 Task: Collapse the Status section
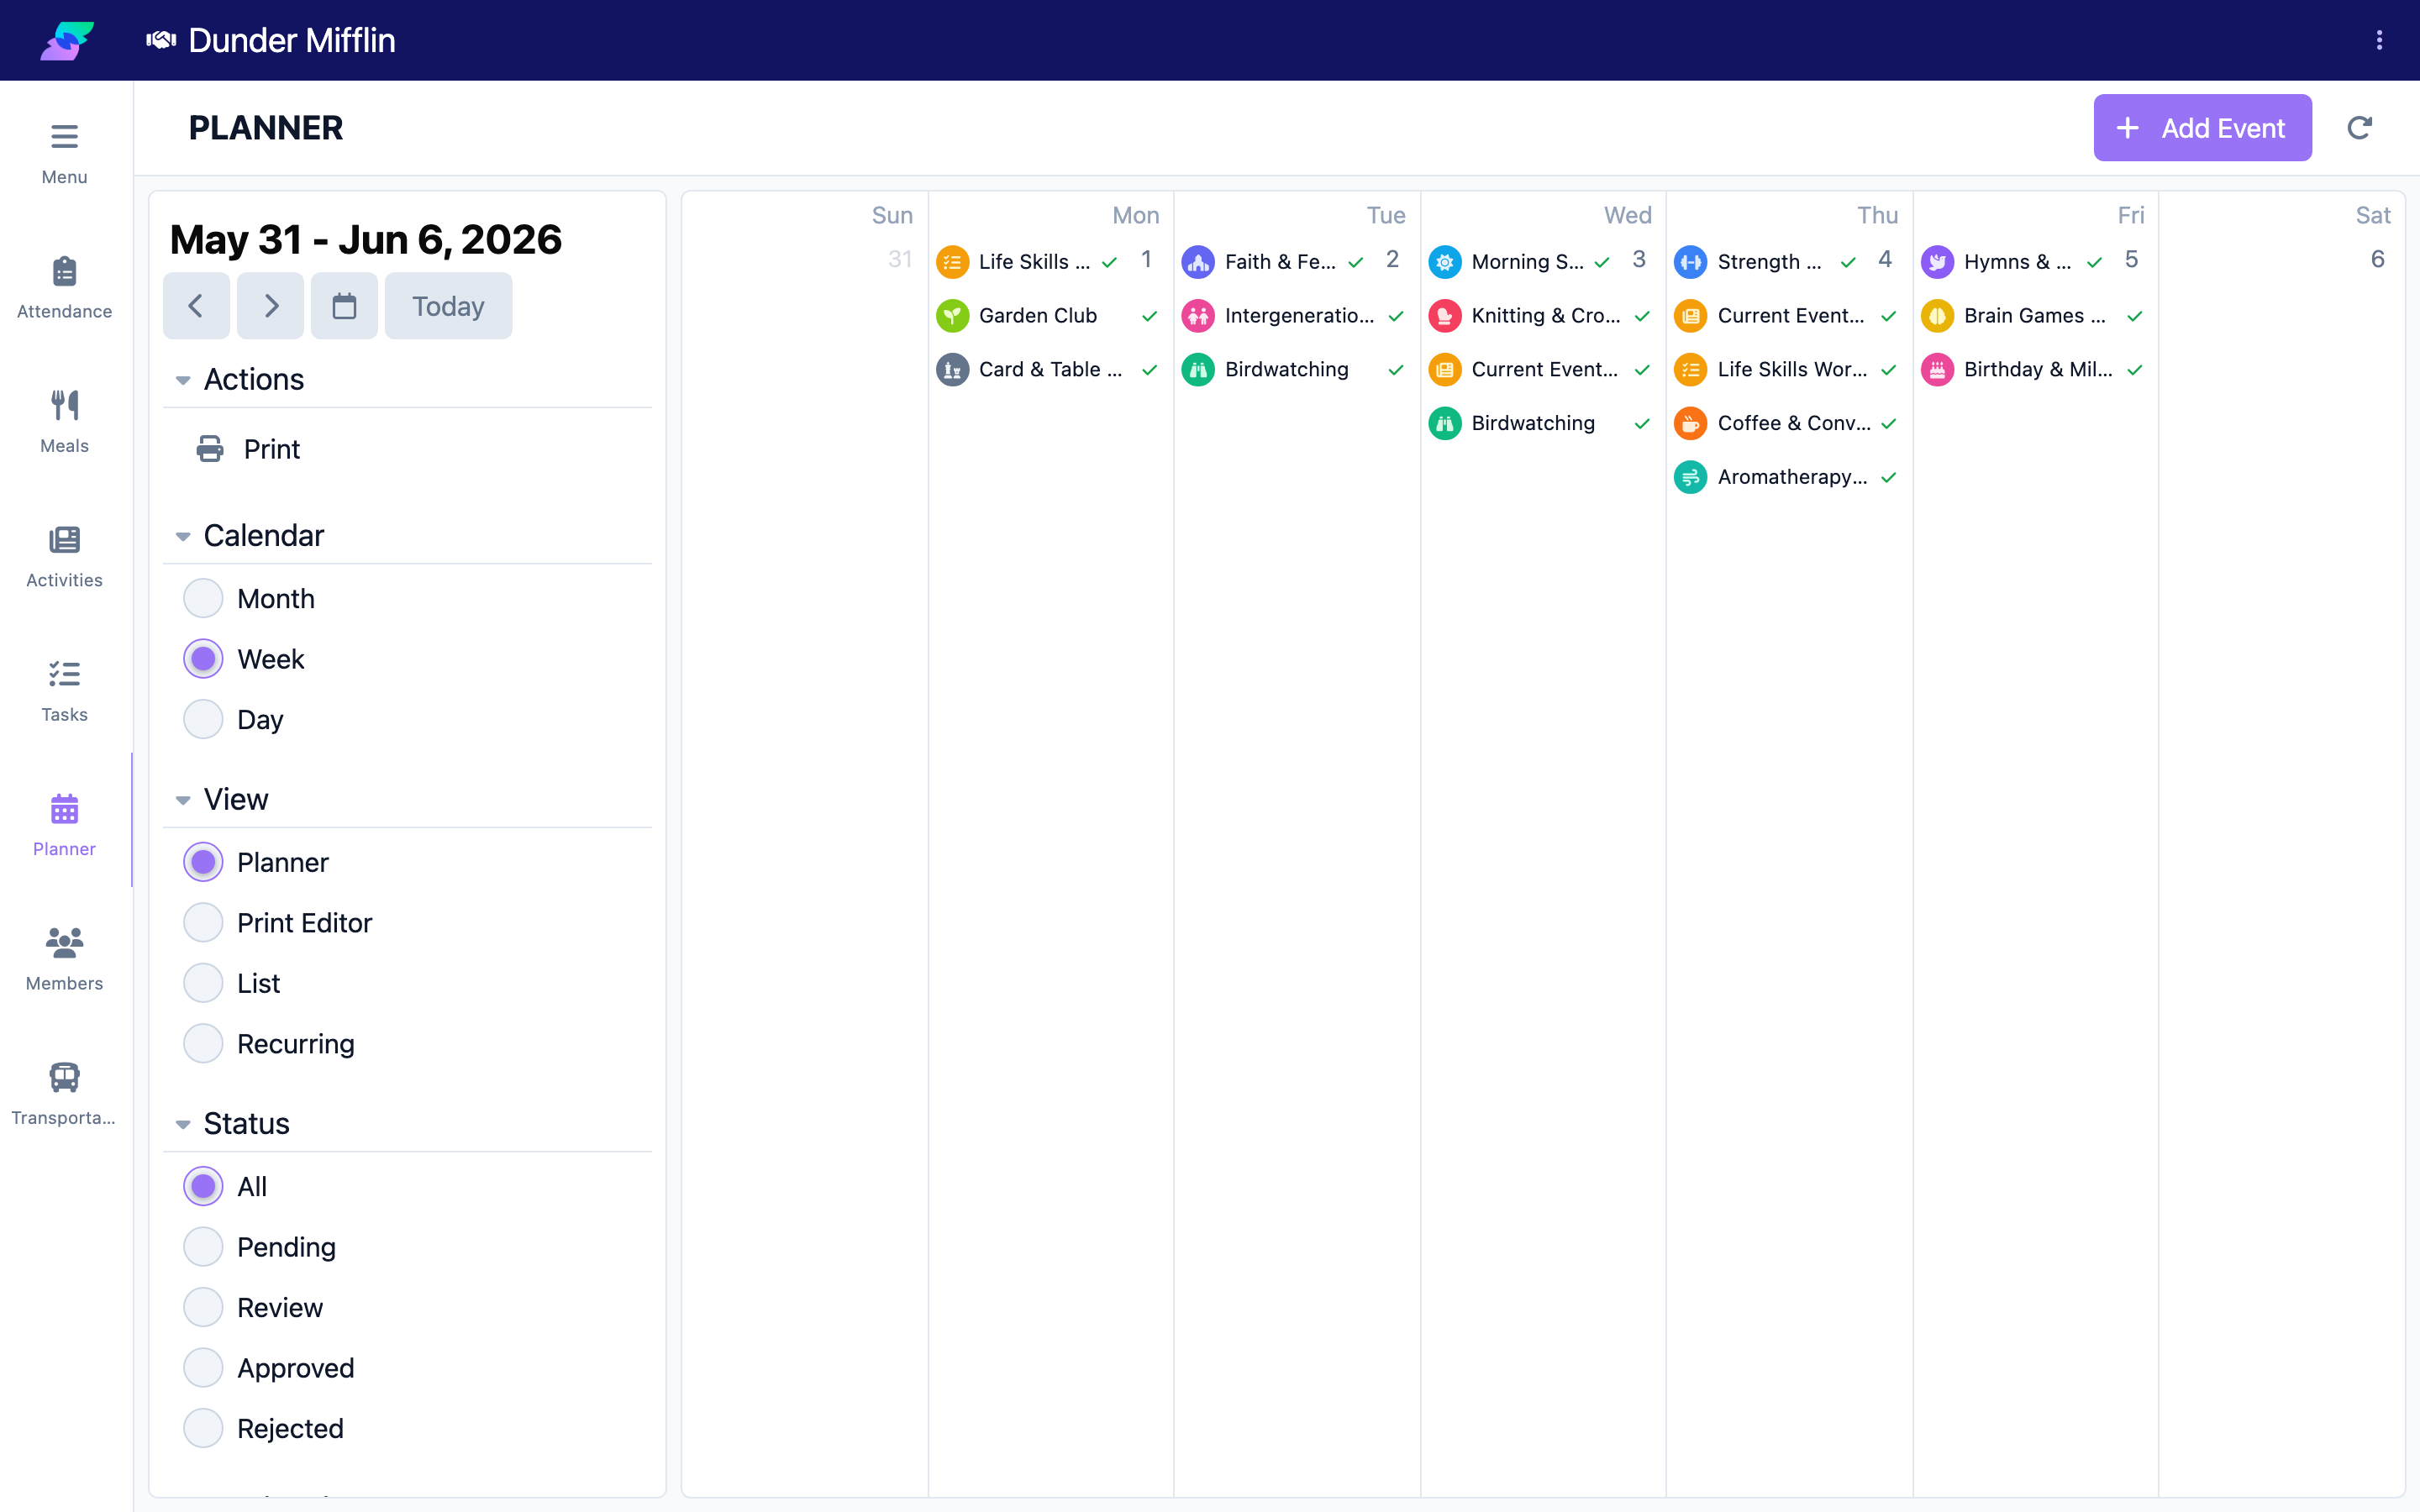pos(183,1124)
